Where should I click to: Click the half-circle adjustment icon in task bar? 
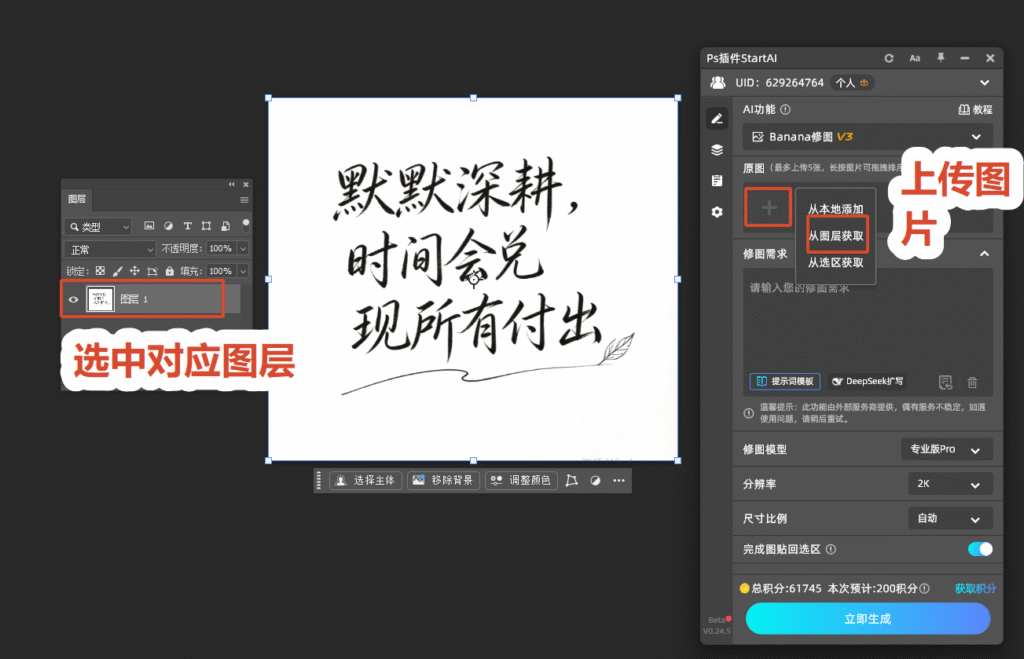(x=595, y=481)
